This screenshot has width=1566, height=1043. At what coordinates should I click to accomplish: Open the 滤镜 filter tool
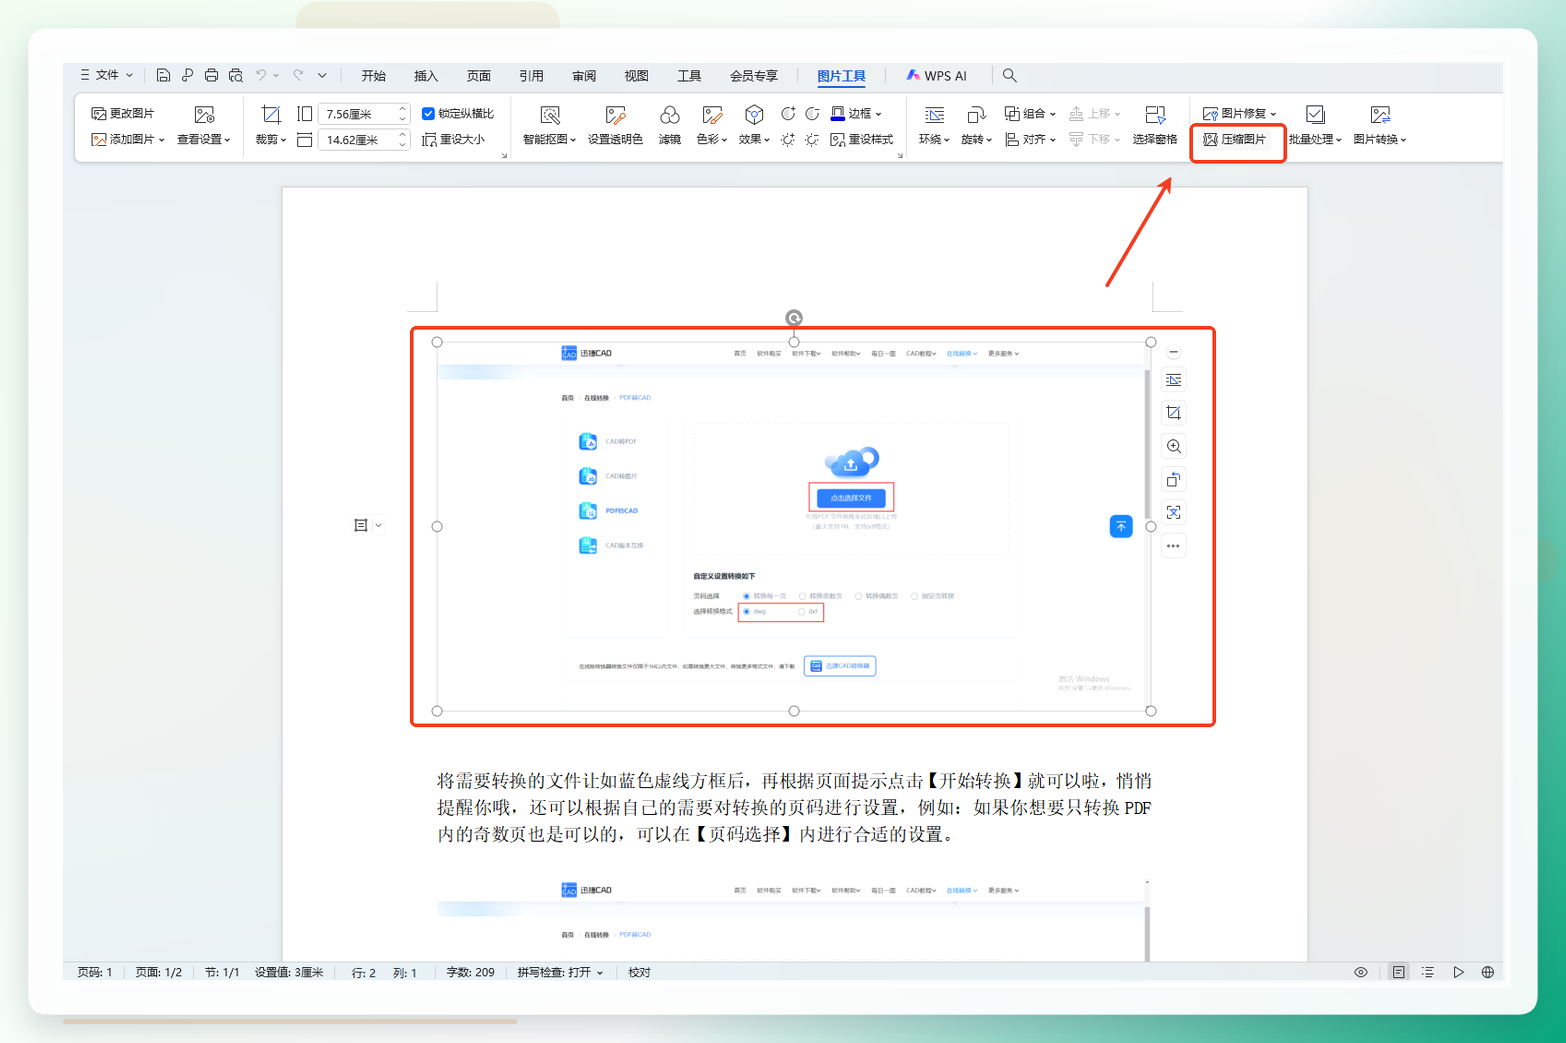coord(670,126)
